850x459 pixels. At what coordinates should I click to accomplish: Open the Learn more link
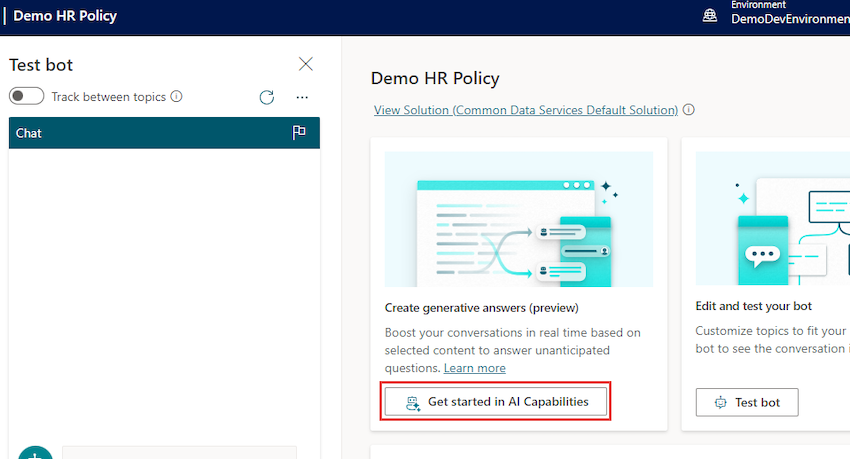pos(474,368)
